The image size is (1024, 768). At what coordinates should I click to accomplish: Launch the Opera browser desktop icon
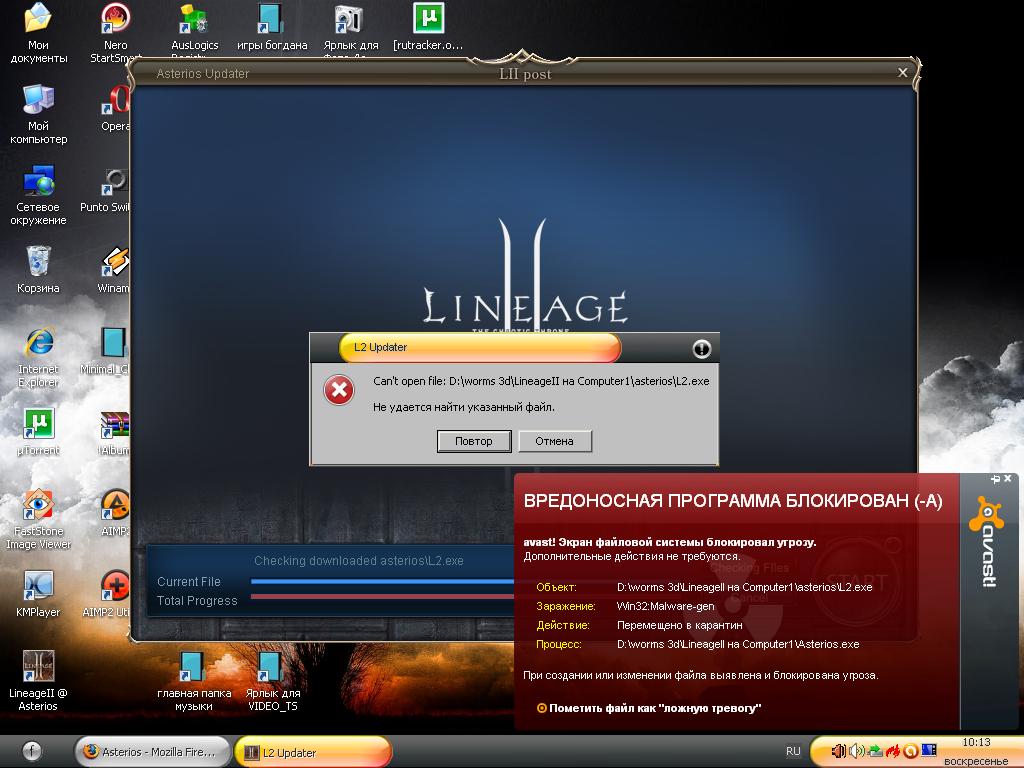116,108
